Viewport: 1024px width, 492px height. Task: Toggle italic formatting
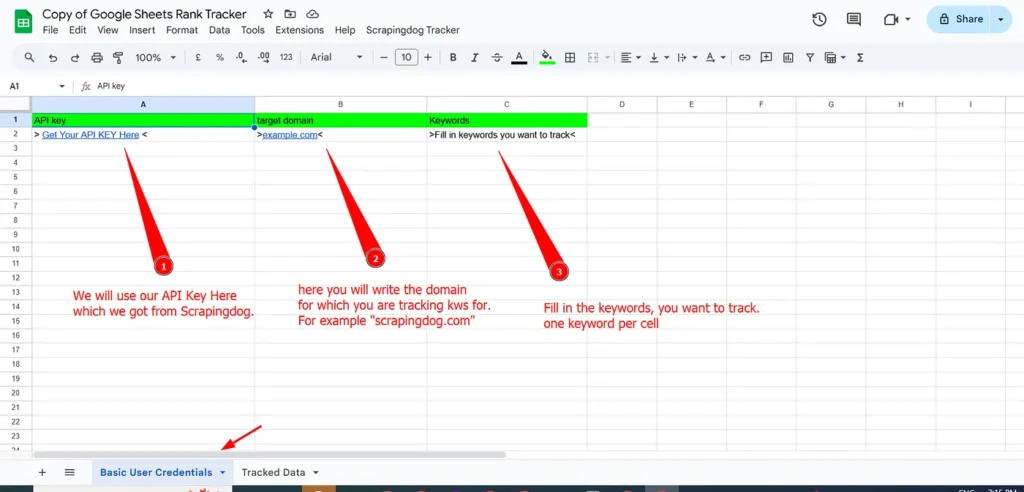tap(475, 57)
